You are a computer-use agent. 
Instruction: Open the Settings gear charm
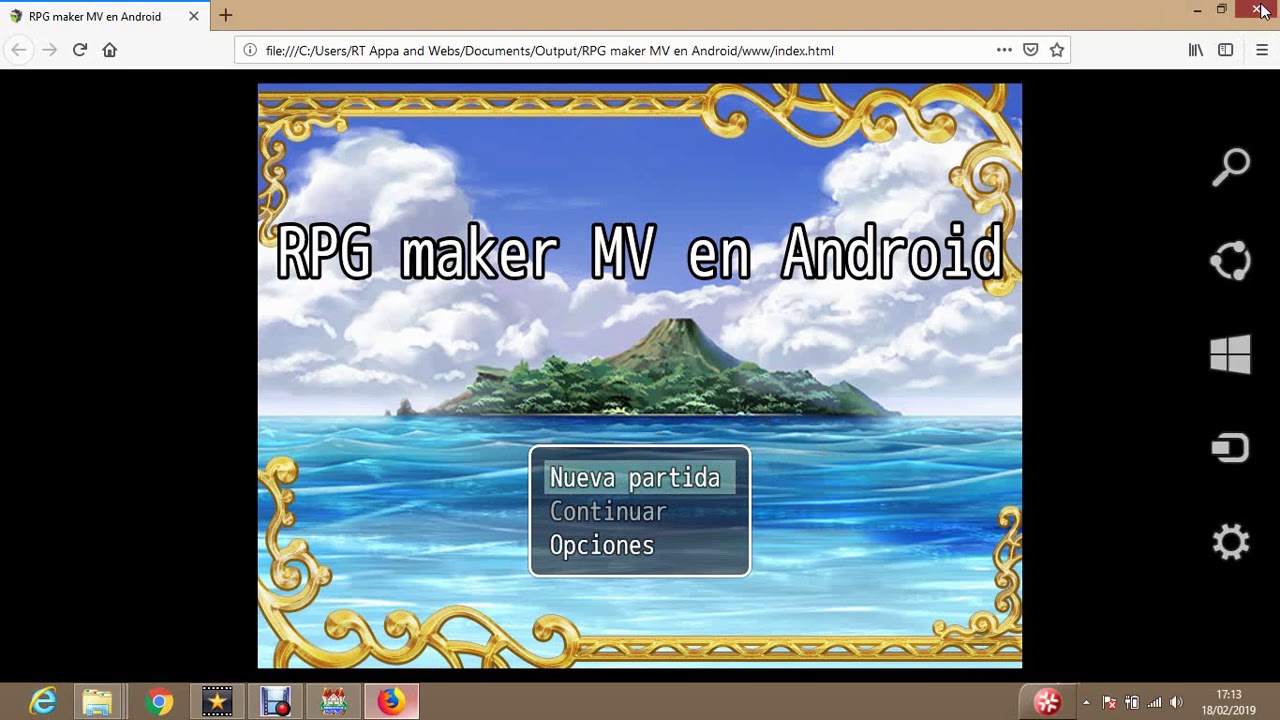pyautogui.click(x=1231, y=542)
